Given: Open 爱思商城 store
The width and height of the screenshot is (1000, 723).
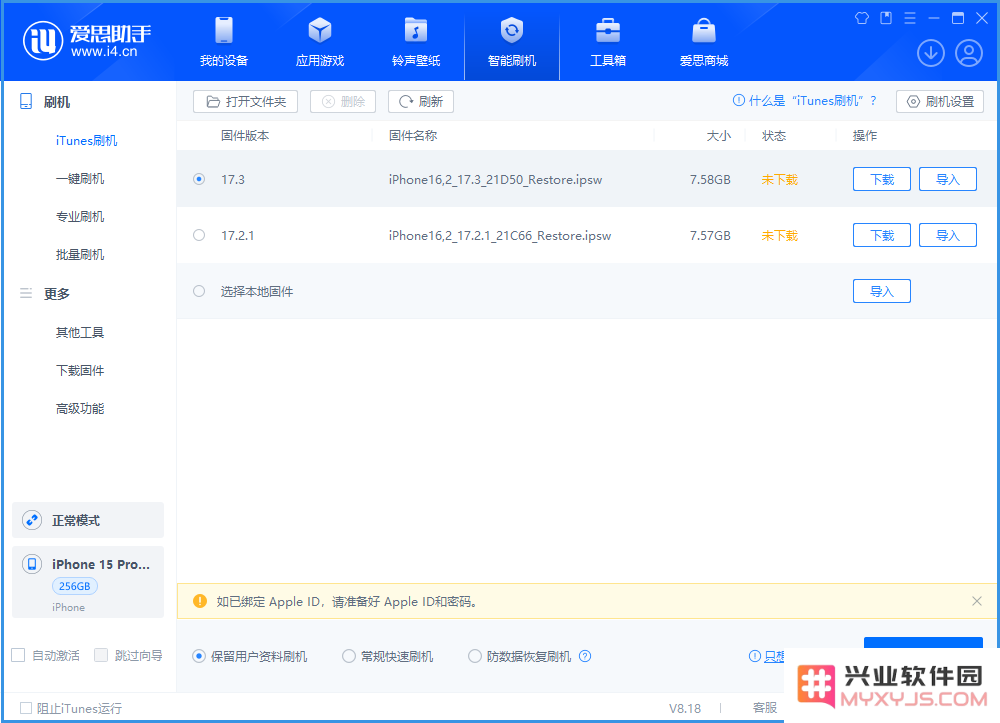Looking at the screenshot, I should click(703, 42).
